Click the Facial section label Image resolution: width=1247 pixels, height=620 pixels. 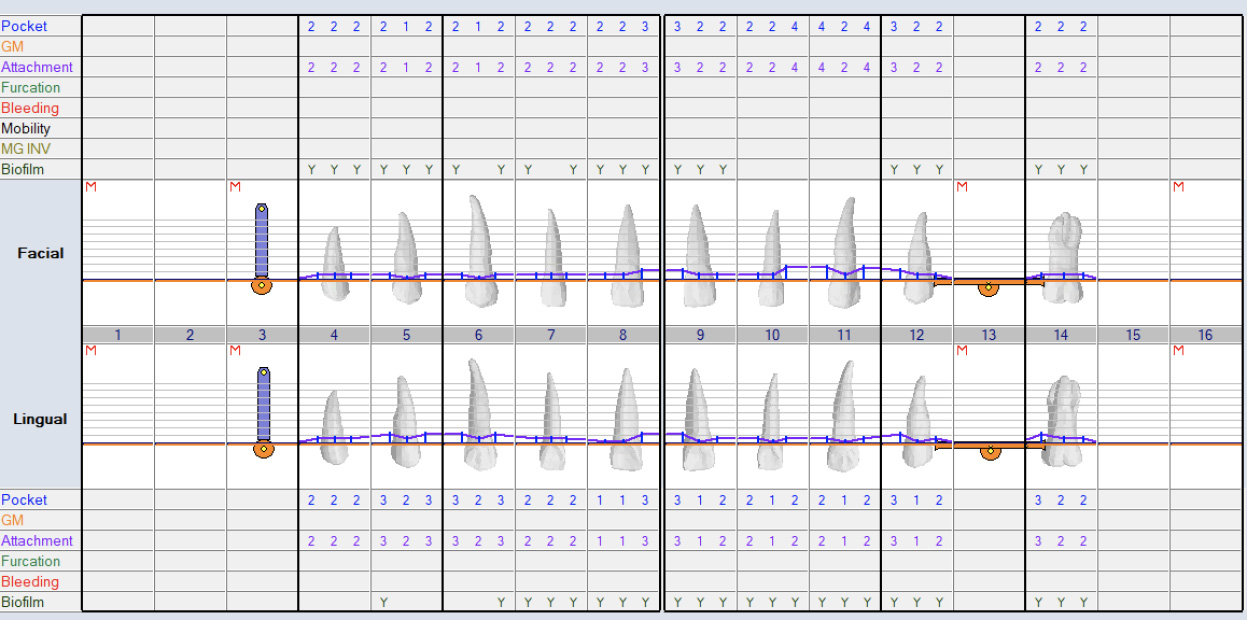[41, 253]
